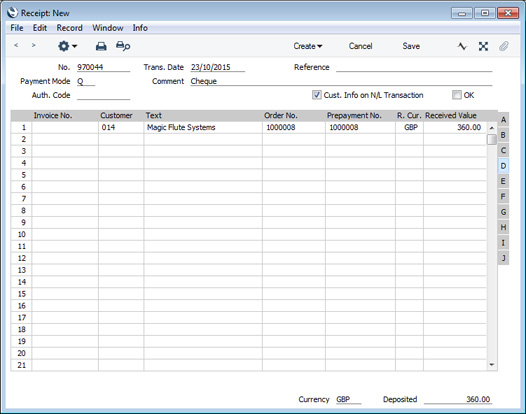Select flip tab G

click(x=503, y=212)
